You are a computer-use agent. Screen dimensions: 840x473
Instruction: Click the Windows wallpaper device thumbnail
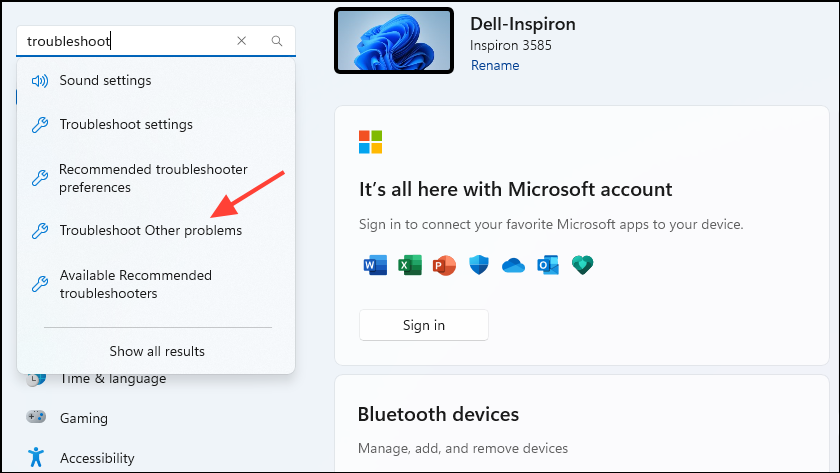click(394, 41)
